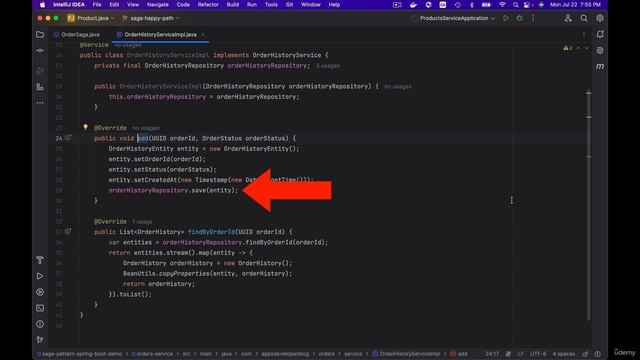Go to next highlighted error down arrow
Image resolution: width=640 pixels, height=360 pixels.
tap(587, 48)
